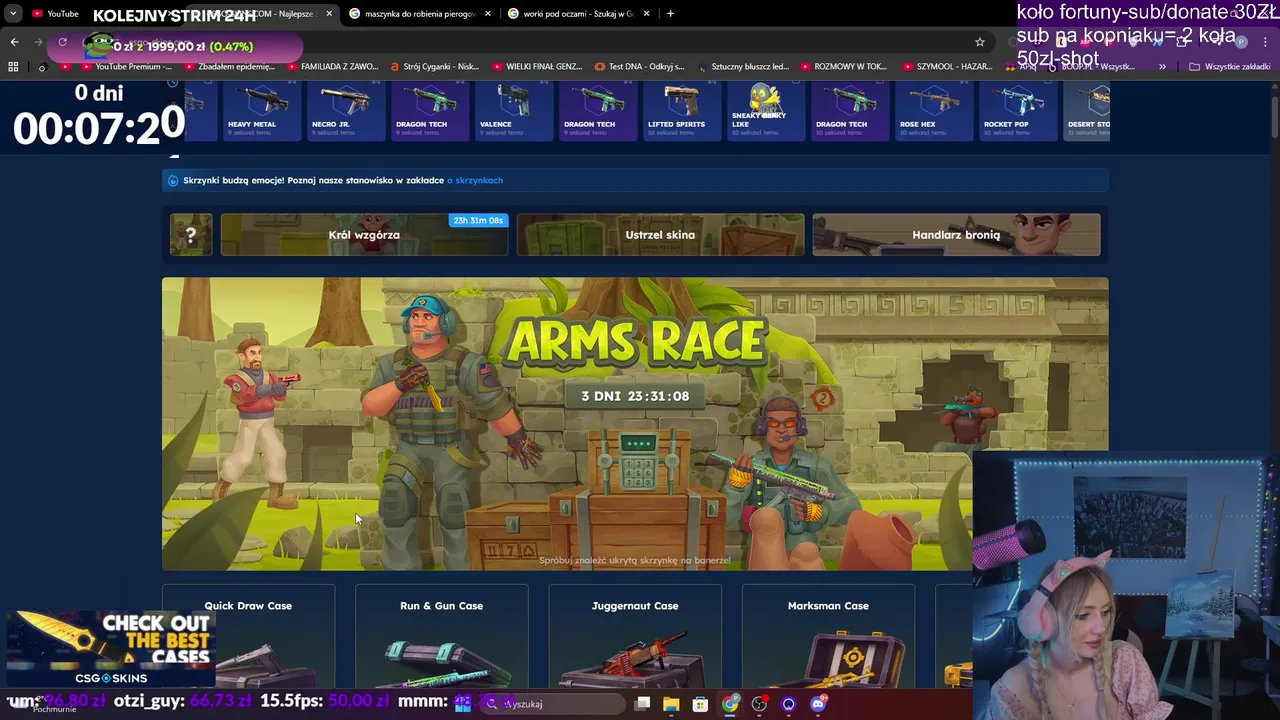Select the Necro Jr. skin drop
This screenshot has width=1280, height=720.
coord(344,111)
